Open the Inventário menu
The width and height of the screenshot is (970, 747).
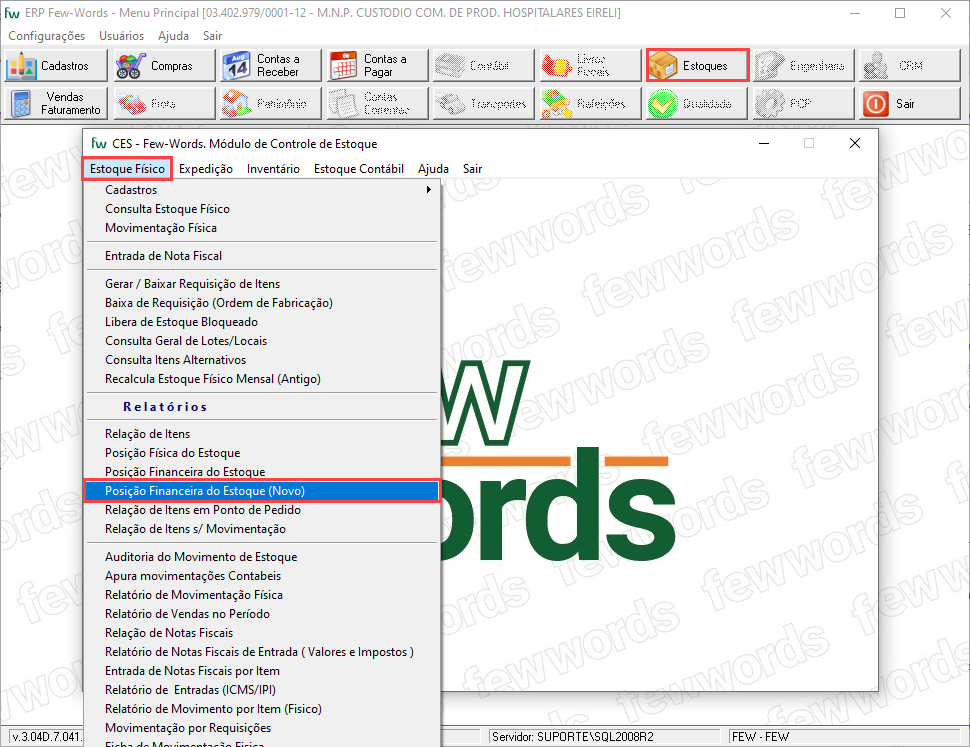pyautogui.click(x=273, y=169)
